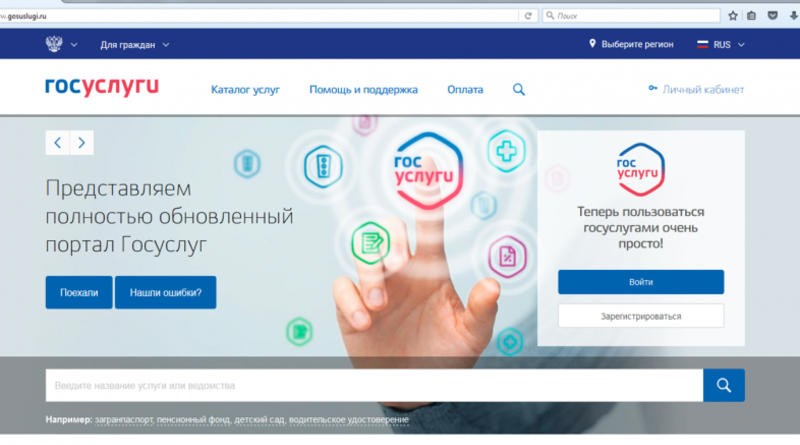800x445 pixels.
Task: Focus the service name search field
Action: 374,385
